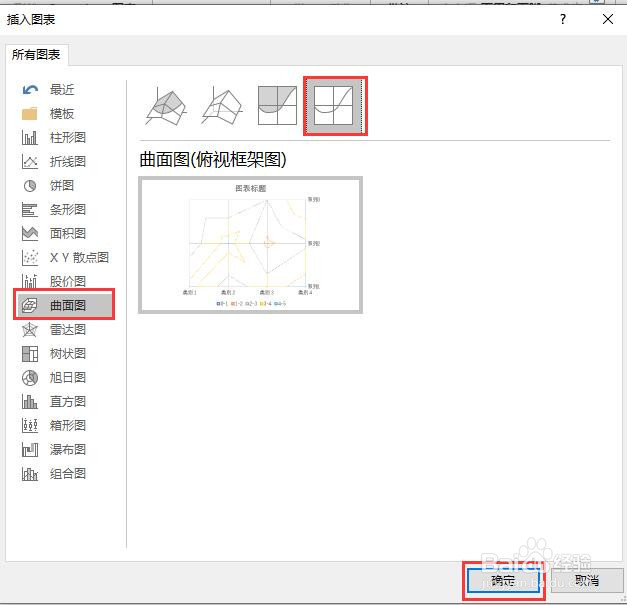The height and width of the screenshot is (605, 627).
Task: Select the 曲面图 label
Action: point(68,305)
